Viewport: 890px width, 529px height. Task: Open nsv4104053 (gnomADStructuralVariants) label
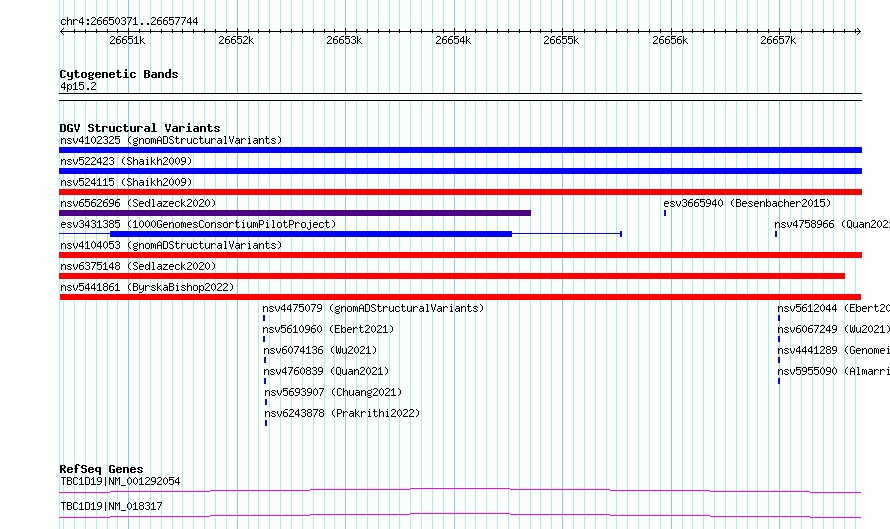pos(171,245)
